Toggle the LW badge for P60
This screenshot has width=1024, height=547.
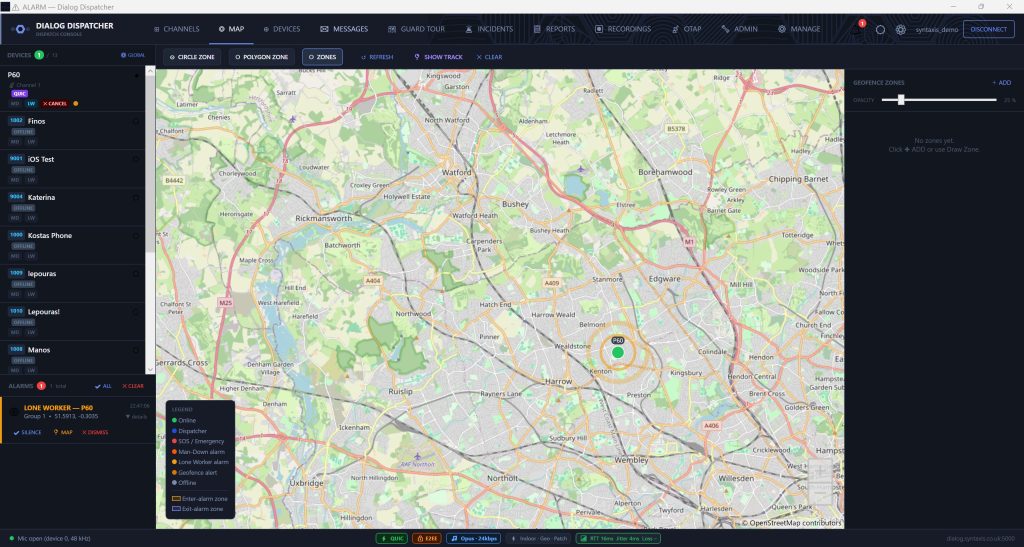tap(31, 103)
